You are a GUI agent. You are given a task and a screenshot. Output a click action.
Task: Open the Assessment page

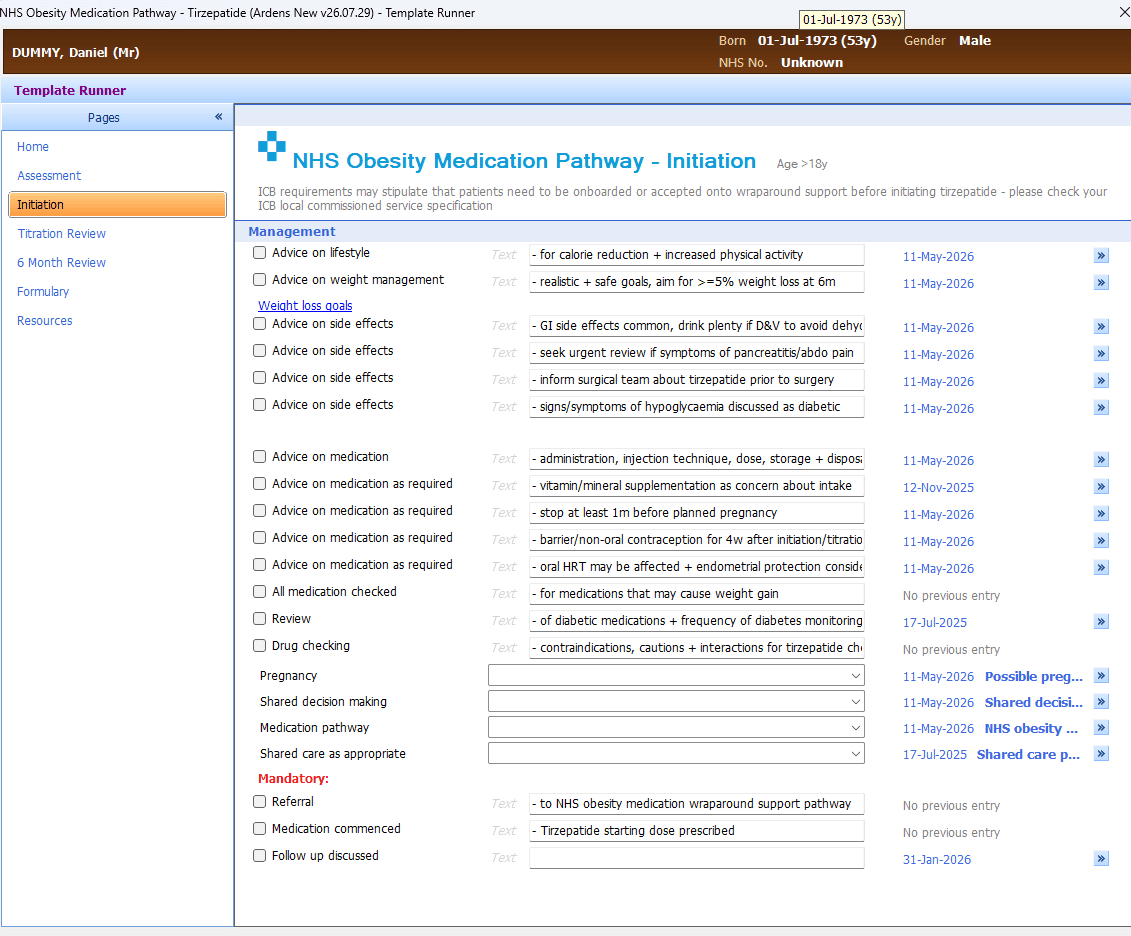(49, 175)
